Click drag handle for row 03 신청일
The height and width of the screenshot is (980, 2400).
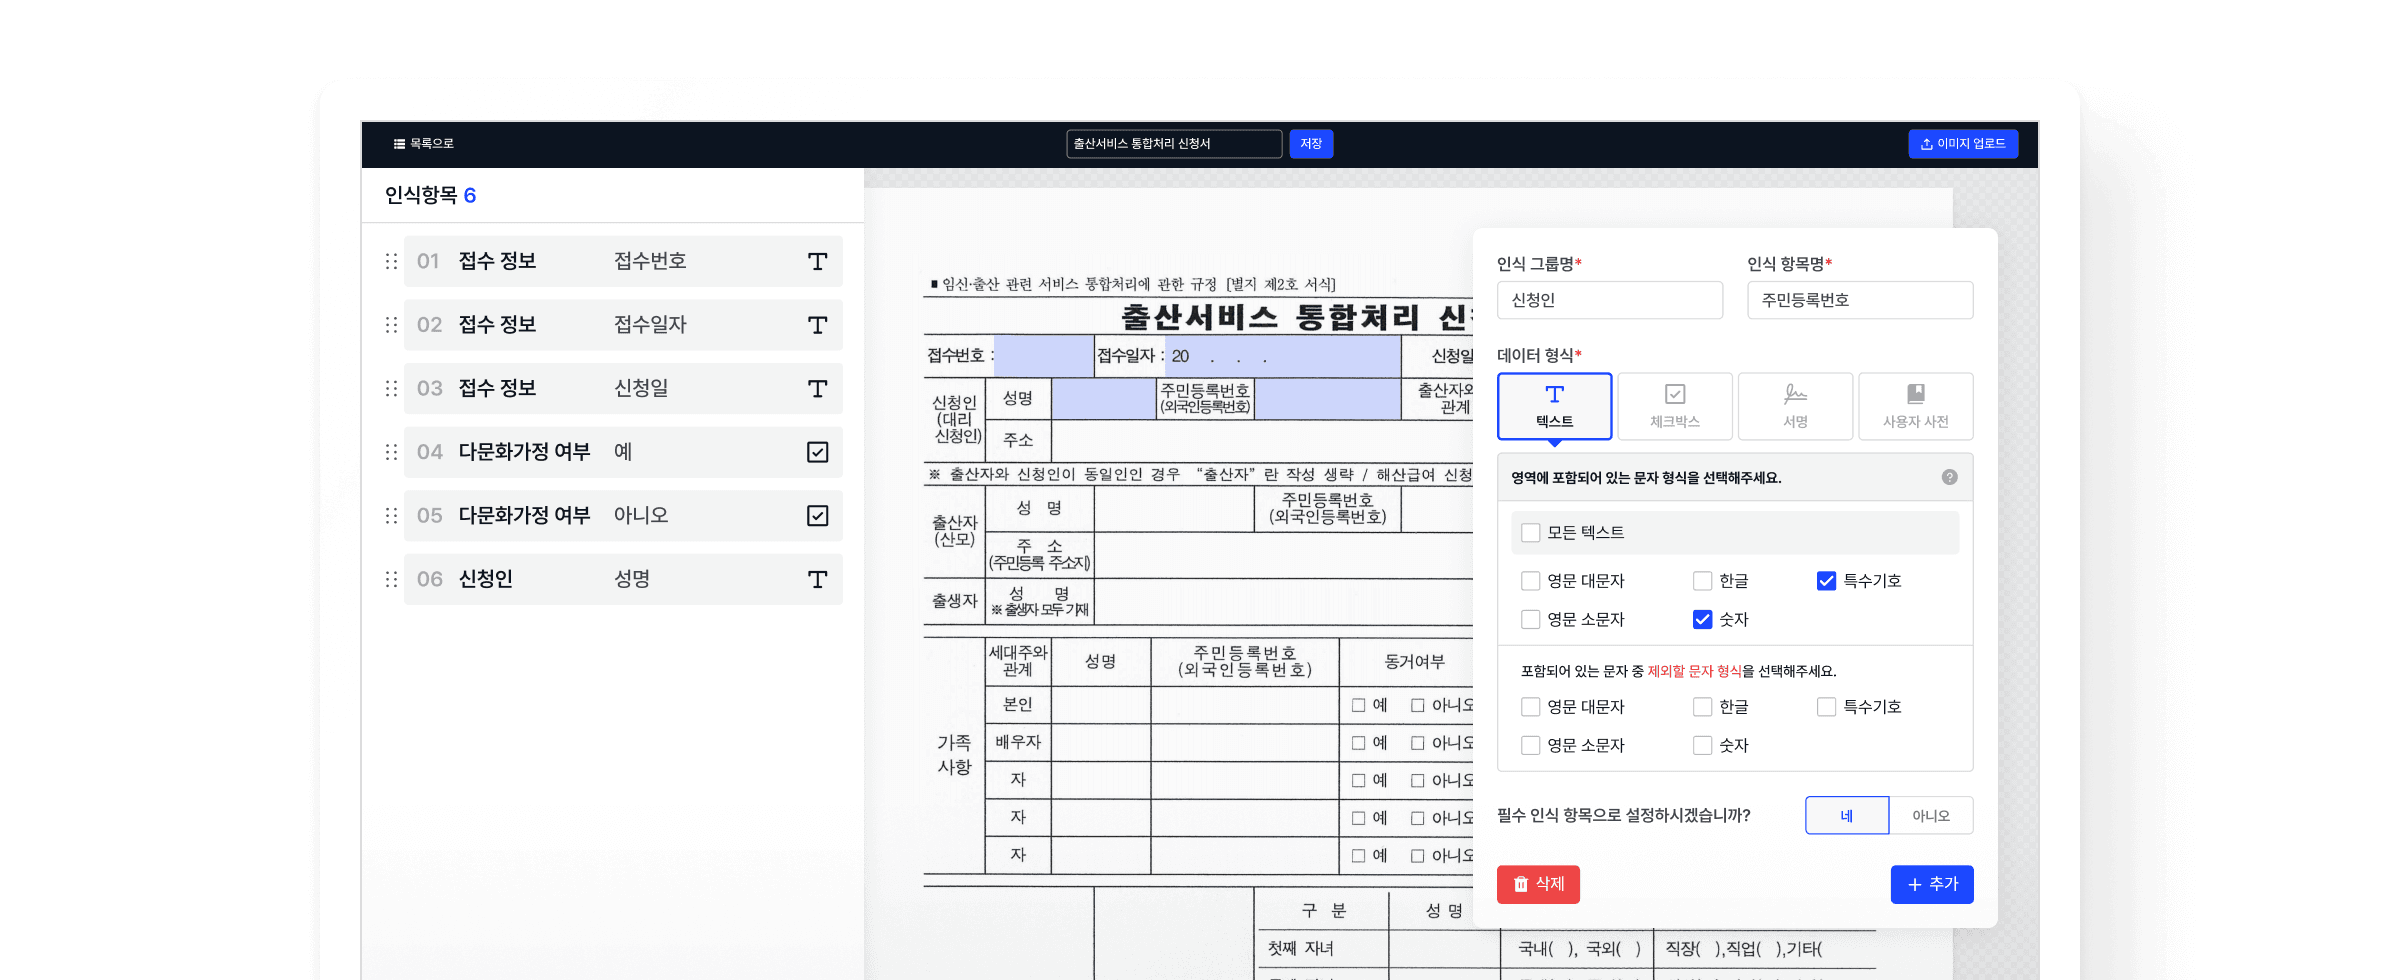pyautogui.click(x=391, y=388)
